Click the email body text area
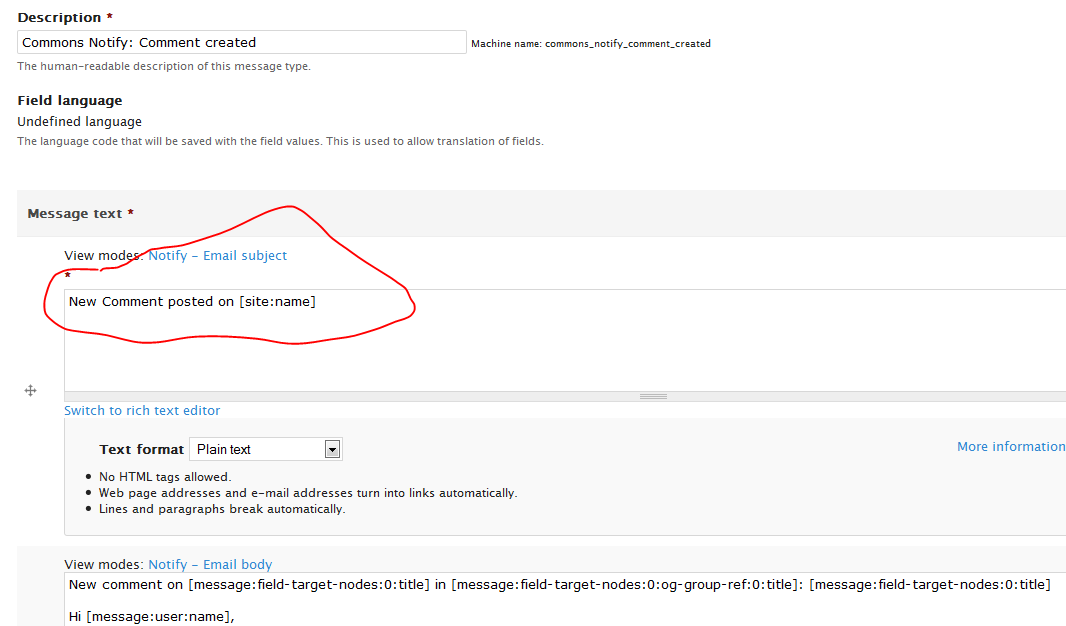 pos(500,600)
